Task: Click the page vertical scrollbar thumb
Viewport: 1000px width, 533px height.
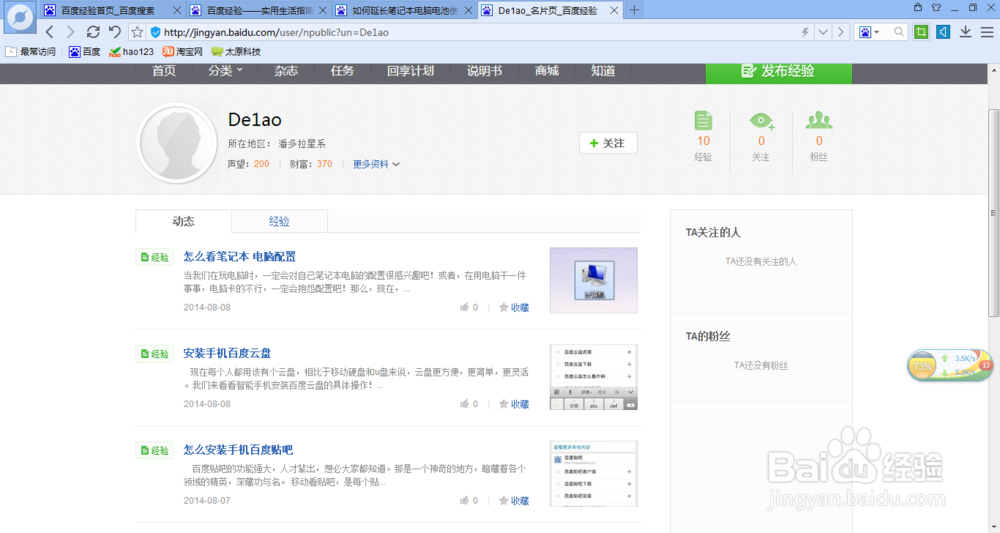Action: tap(993, 213)
